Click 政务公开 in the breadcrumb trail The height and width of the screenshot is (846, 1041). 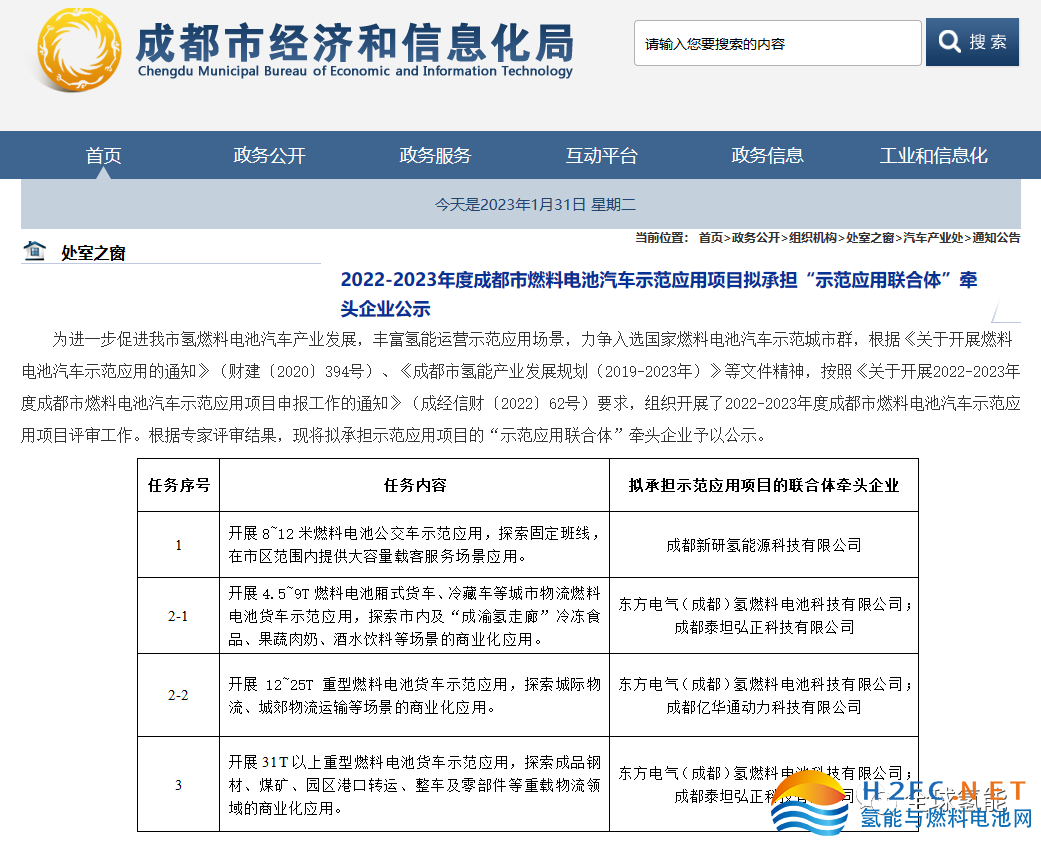[x=756, y=238]
